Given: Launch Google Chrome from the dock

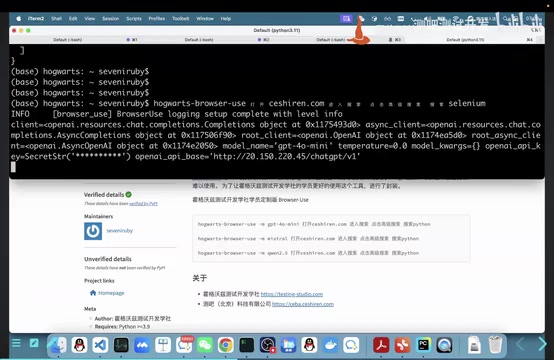Looking at the screenshot, I should click(x=225, y=344).
